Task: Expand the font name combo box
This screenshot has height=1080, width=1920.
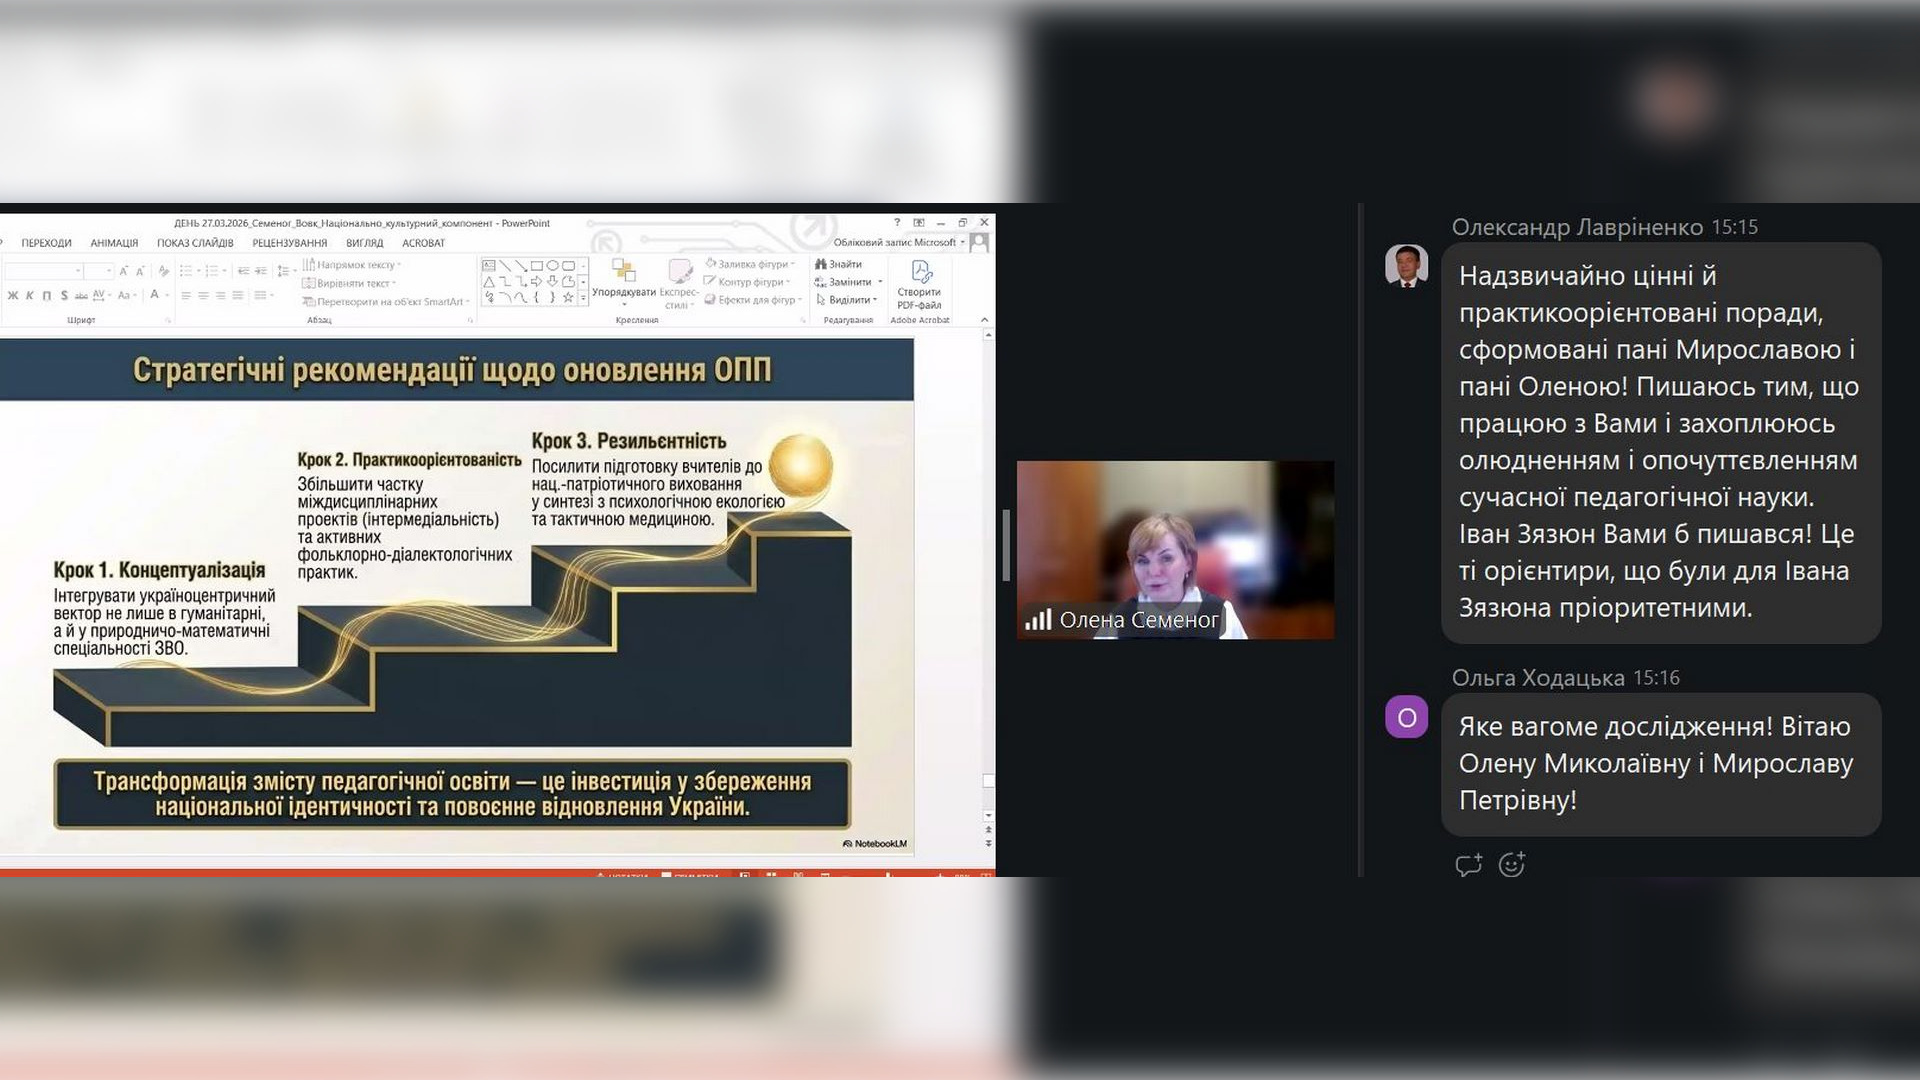Action: [78, 271]
